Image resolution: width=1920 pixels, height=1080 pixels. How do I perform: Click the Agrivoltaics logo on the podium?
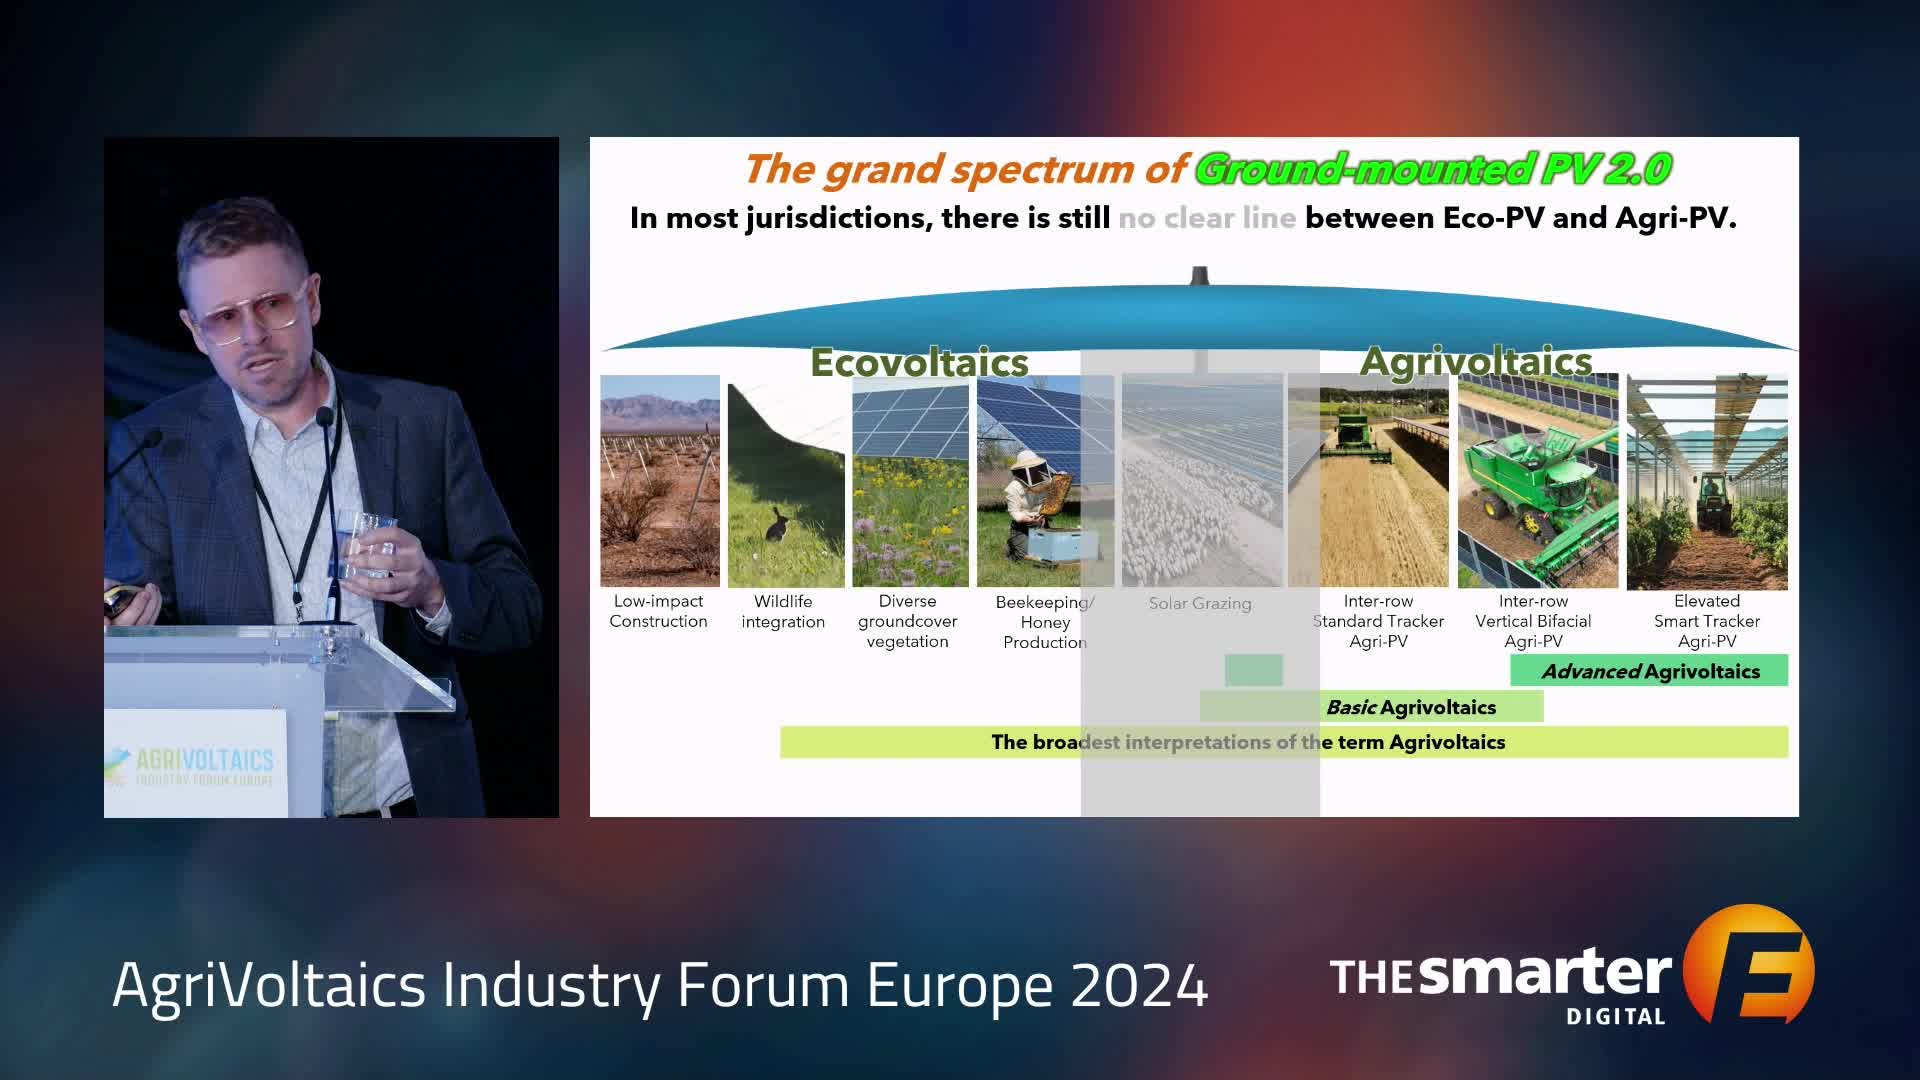pyautogui.click(x=190, y=766)
